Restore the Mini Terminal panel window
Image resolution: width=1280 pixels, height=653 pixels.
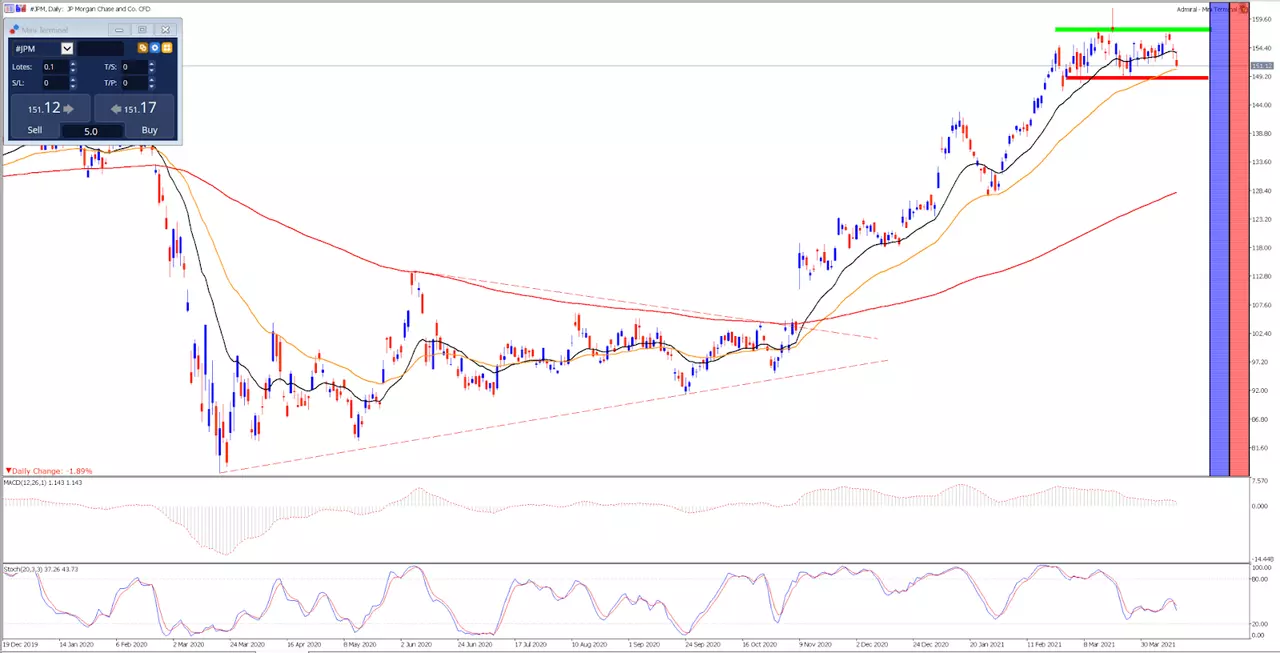(142, 30)
